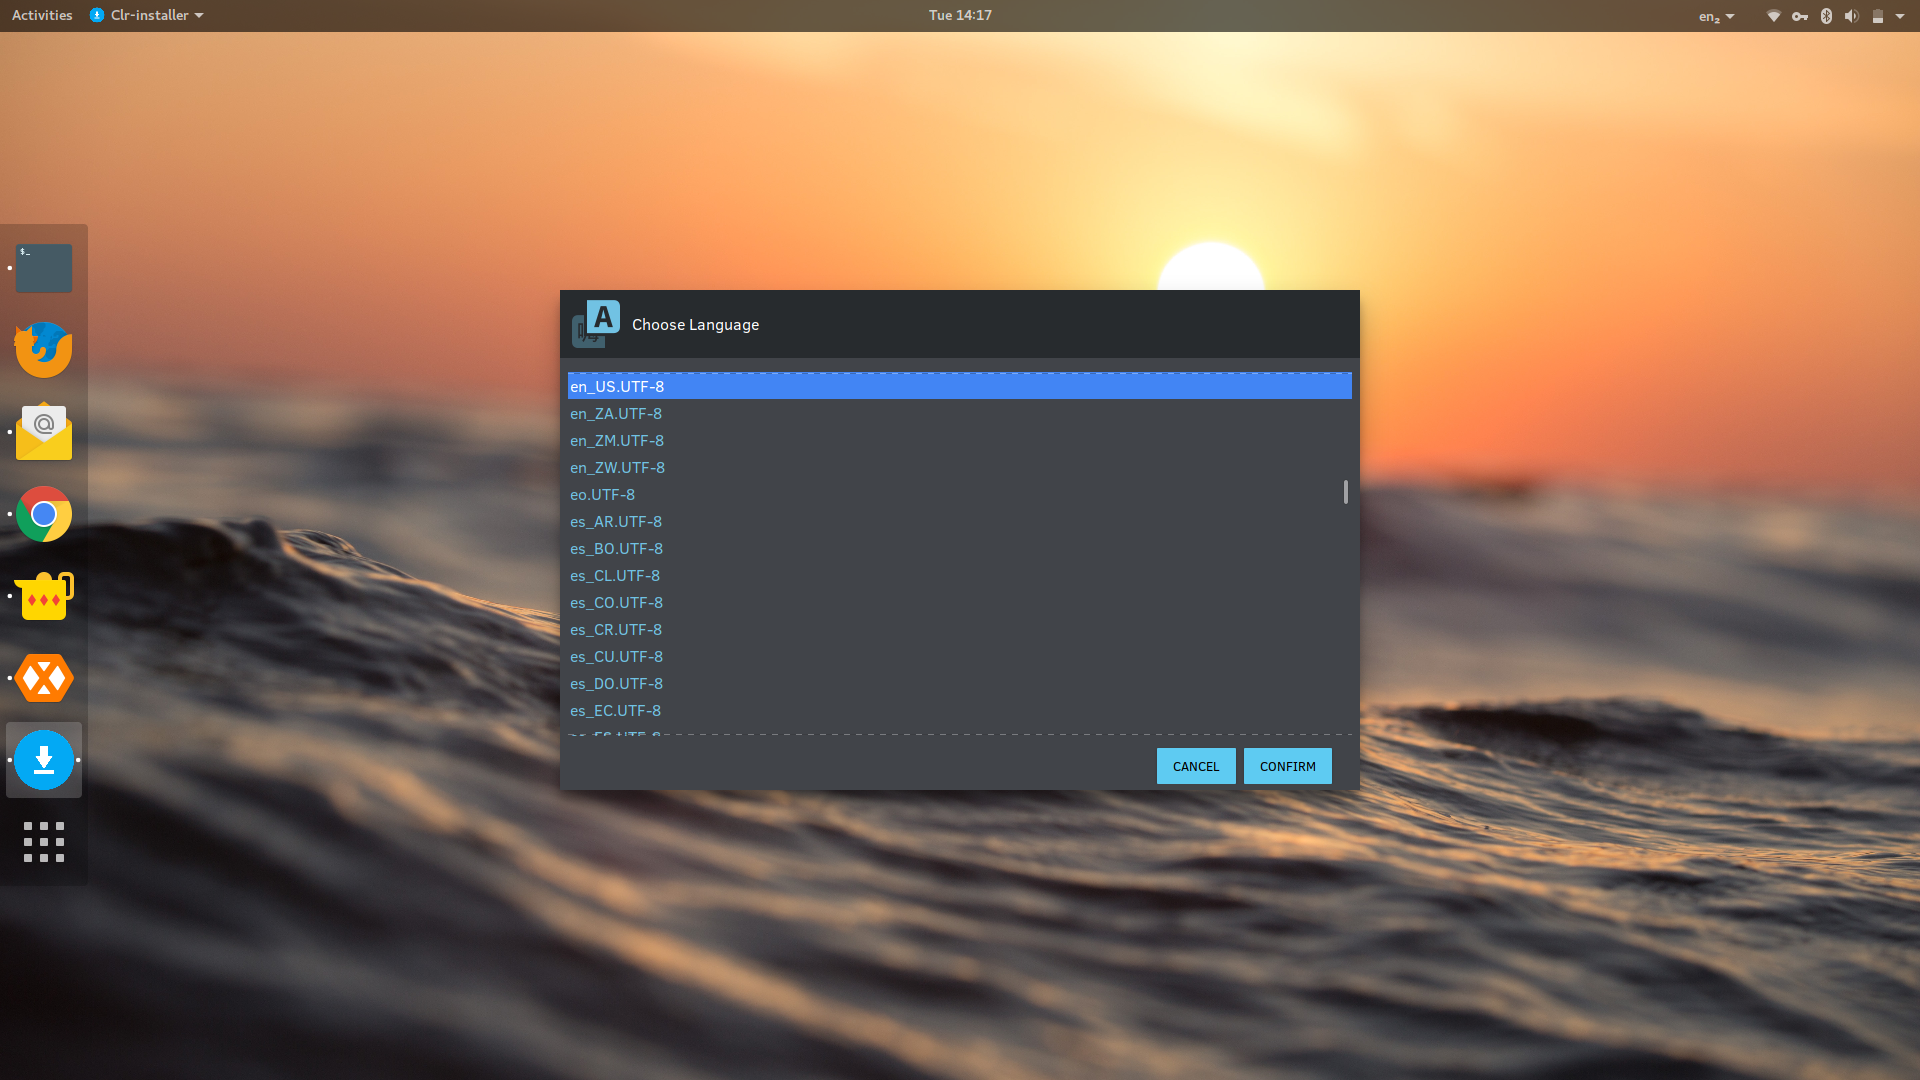This screenshot has width=1920, height=1080.
Task: Show all applications grid
Action: point(44,842)
